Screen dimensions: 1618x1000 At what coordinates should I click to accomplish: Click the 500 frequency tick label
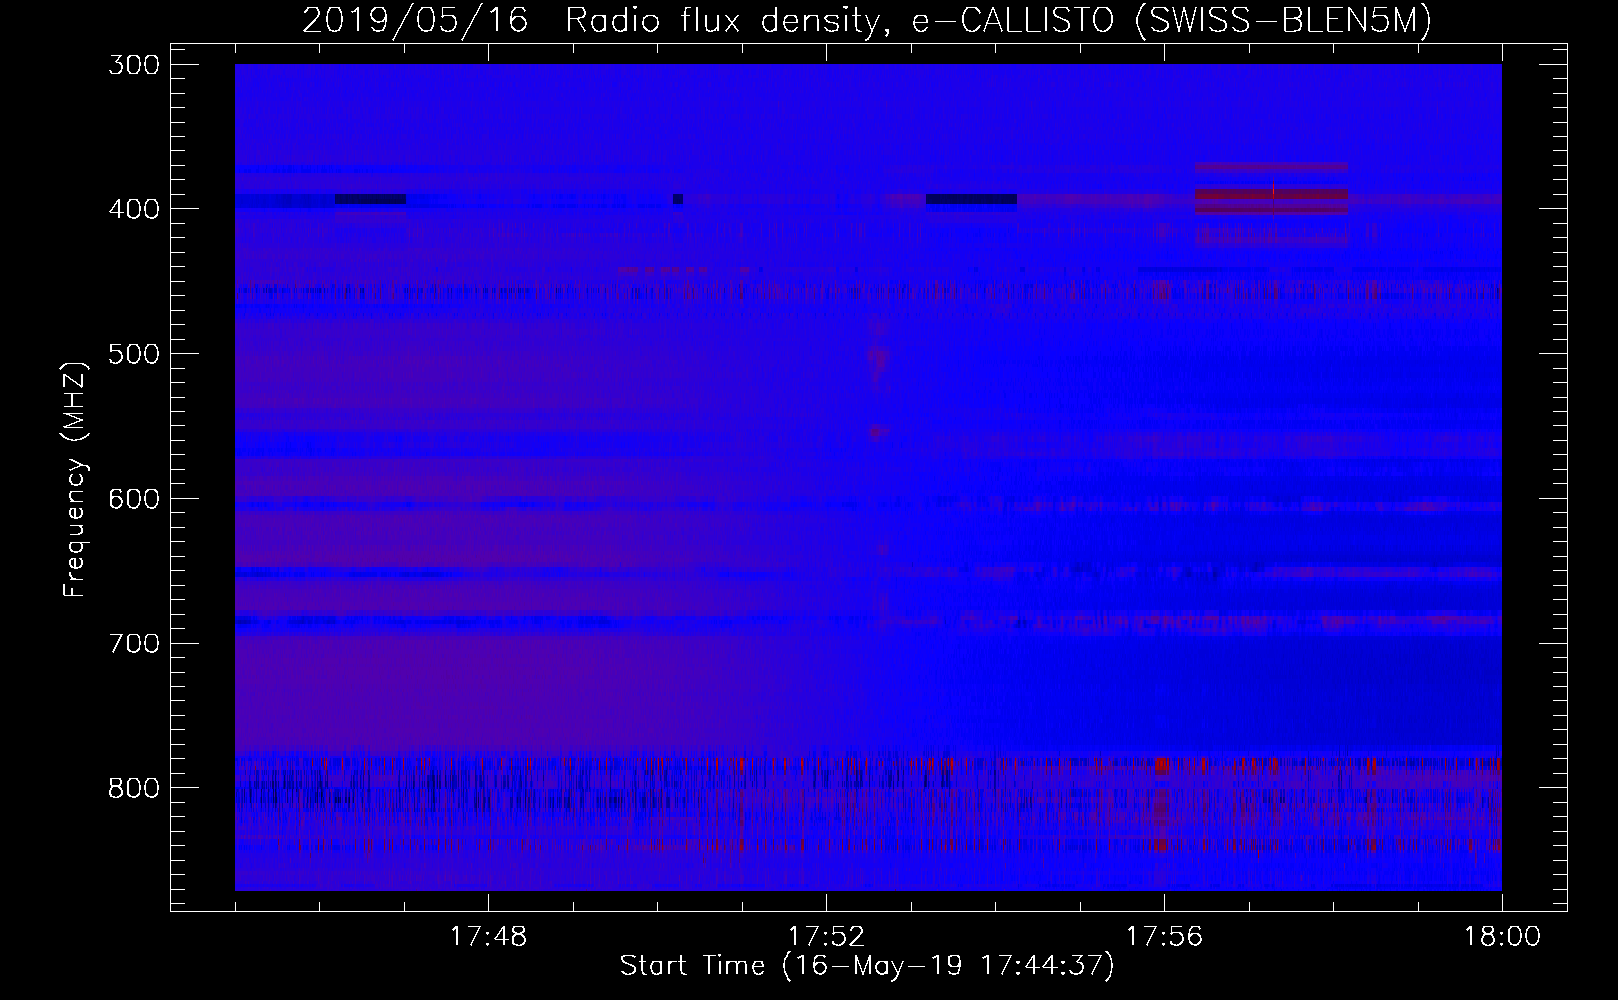[x=132, y=353]
